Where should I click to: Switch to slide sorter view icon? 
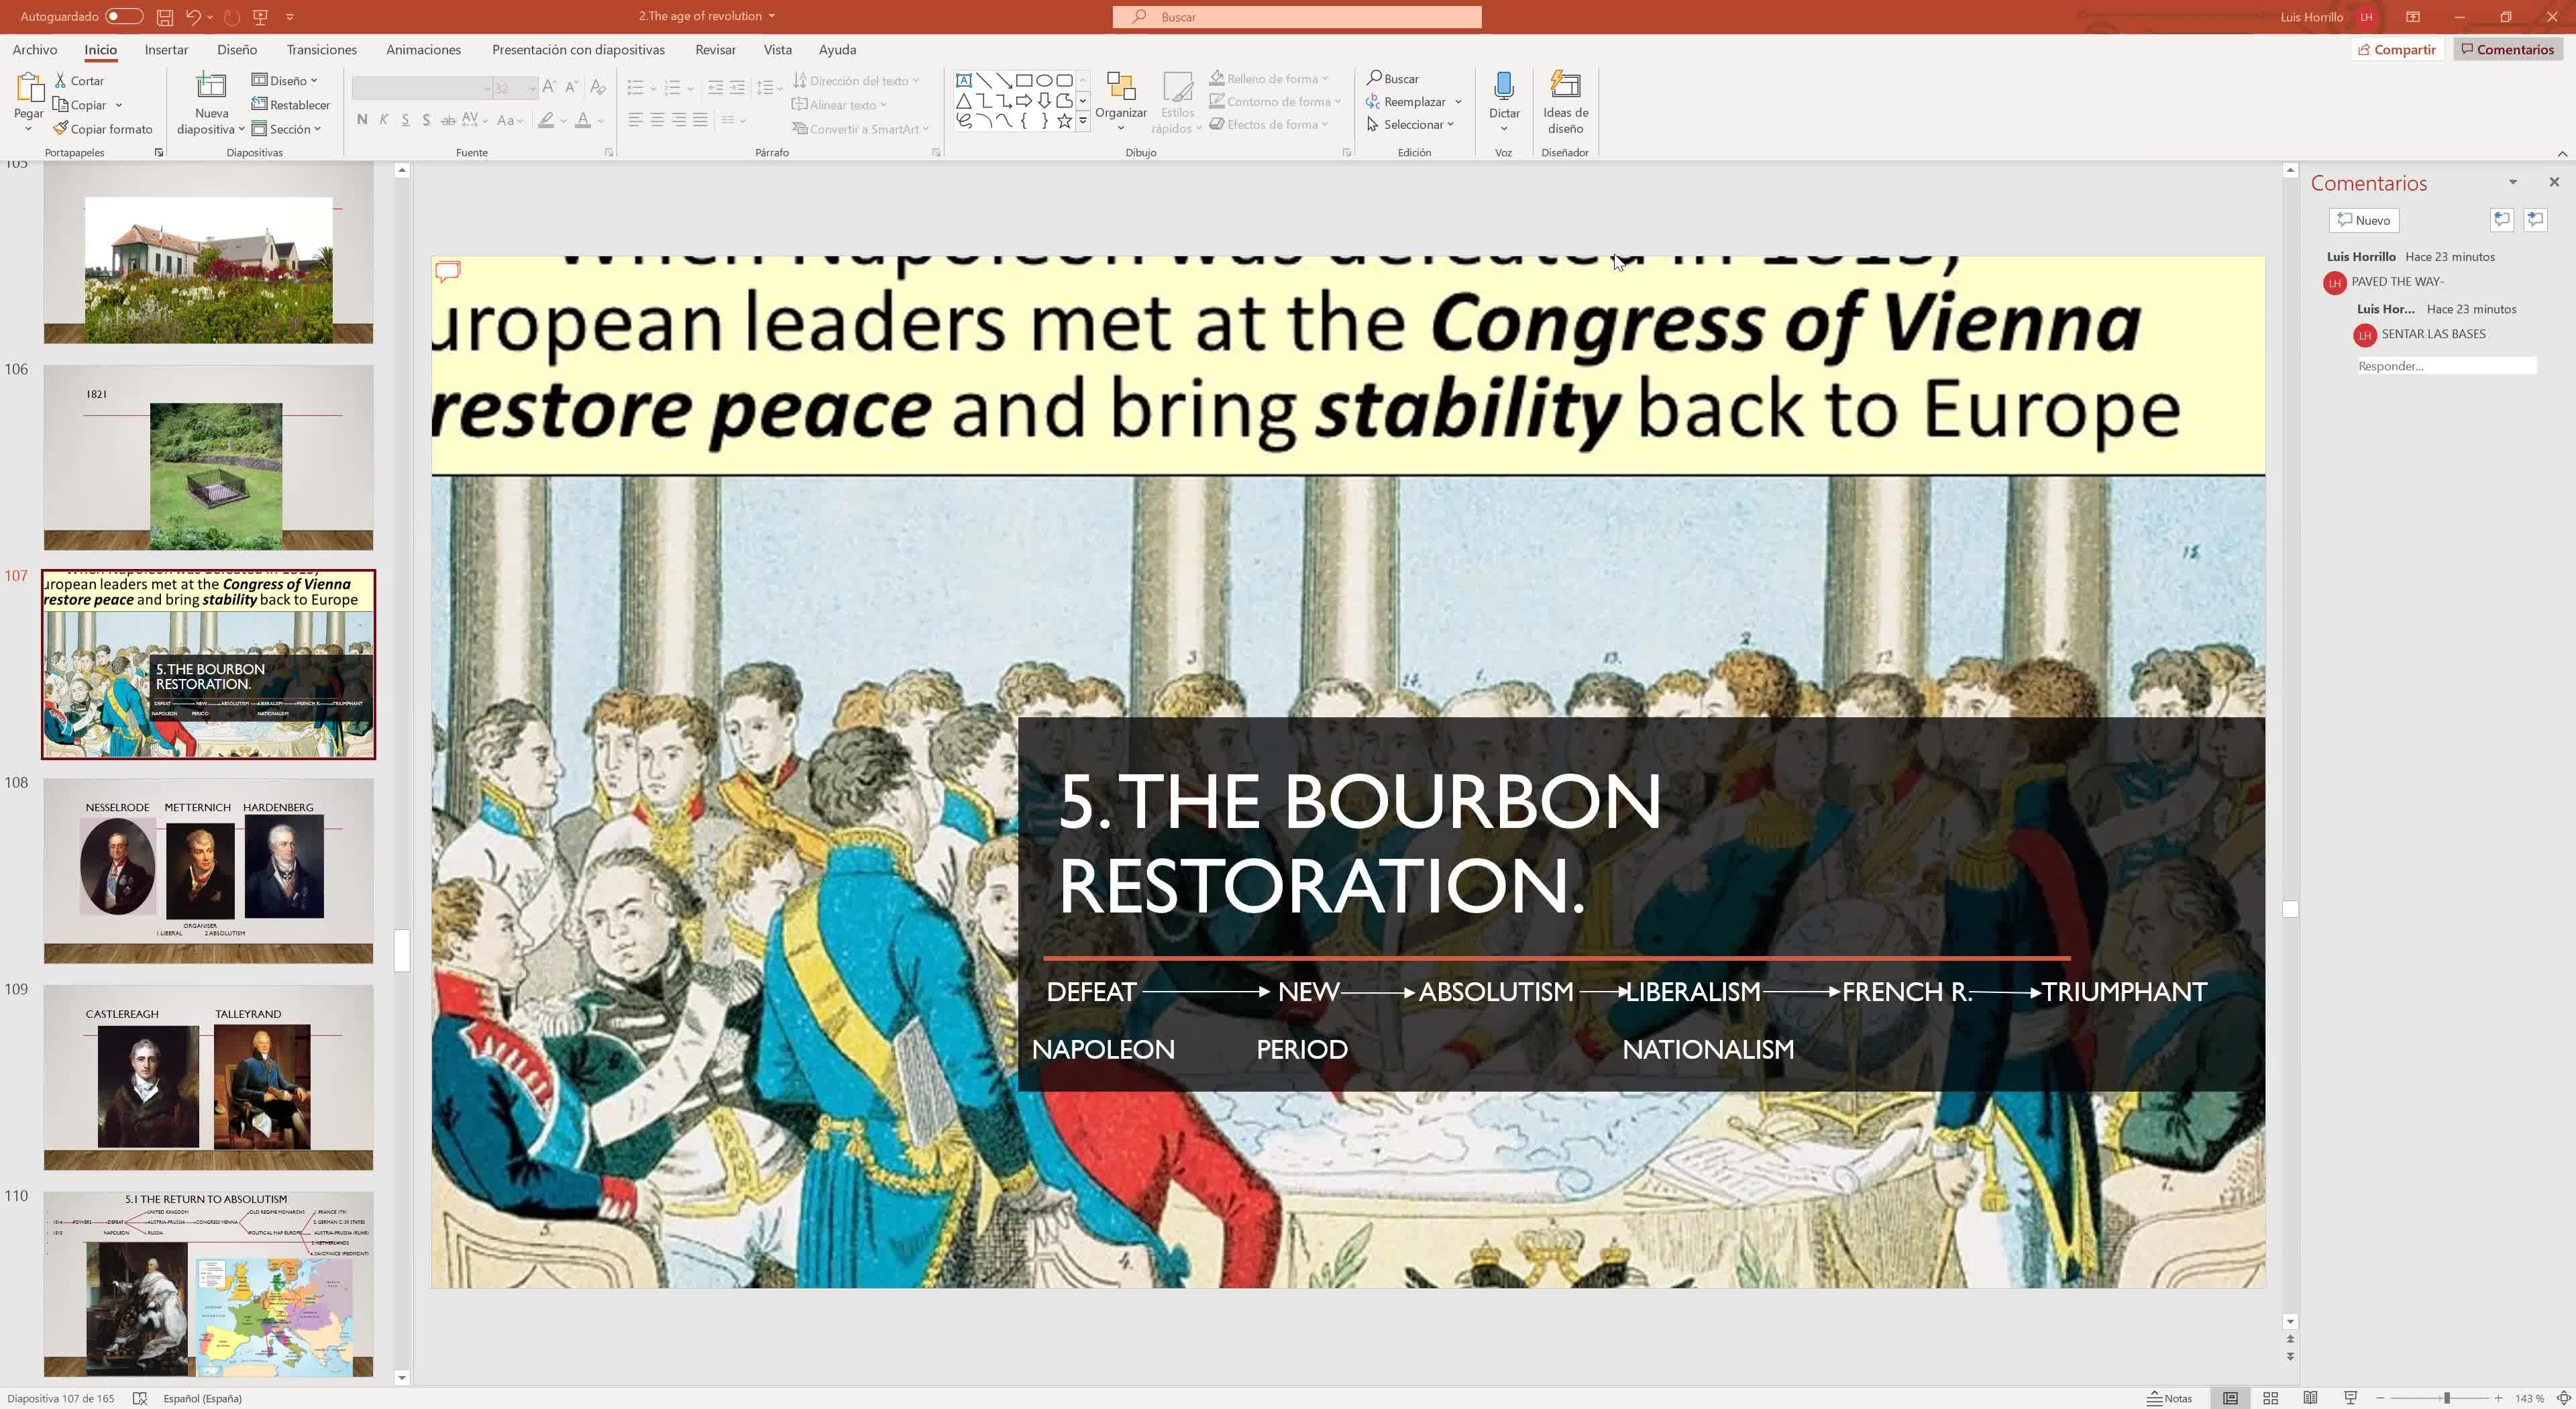point(2270,1398)
